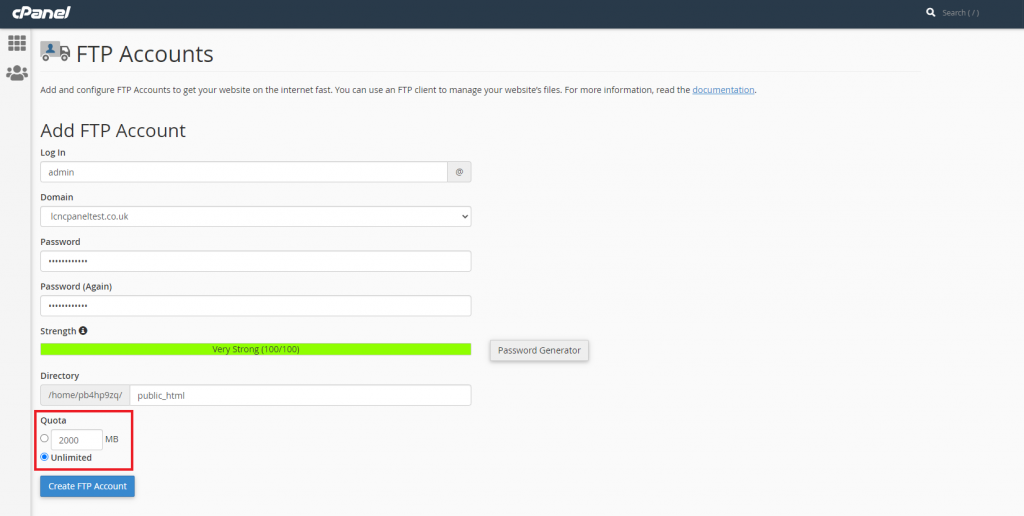Image resolution: width=1024 pixels, height=516 pixels.
Task: Click the @ symbol beside Log In
Action: pyautogui.click(x=459, y=172)
